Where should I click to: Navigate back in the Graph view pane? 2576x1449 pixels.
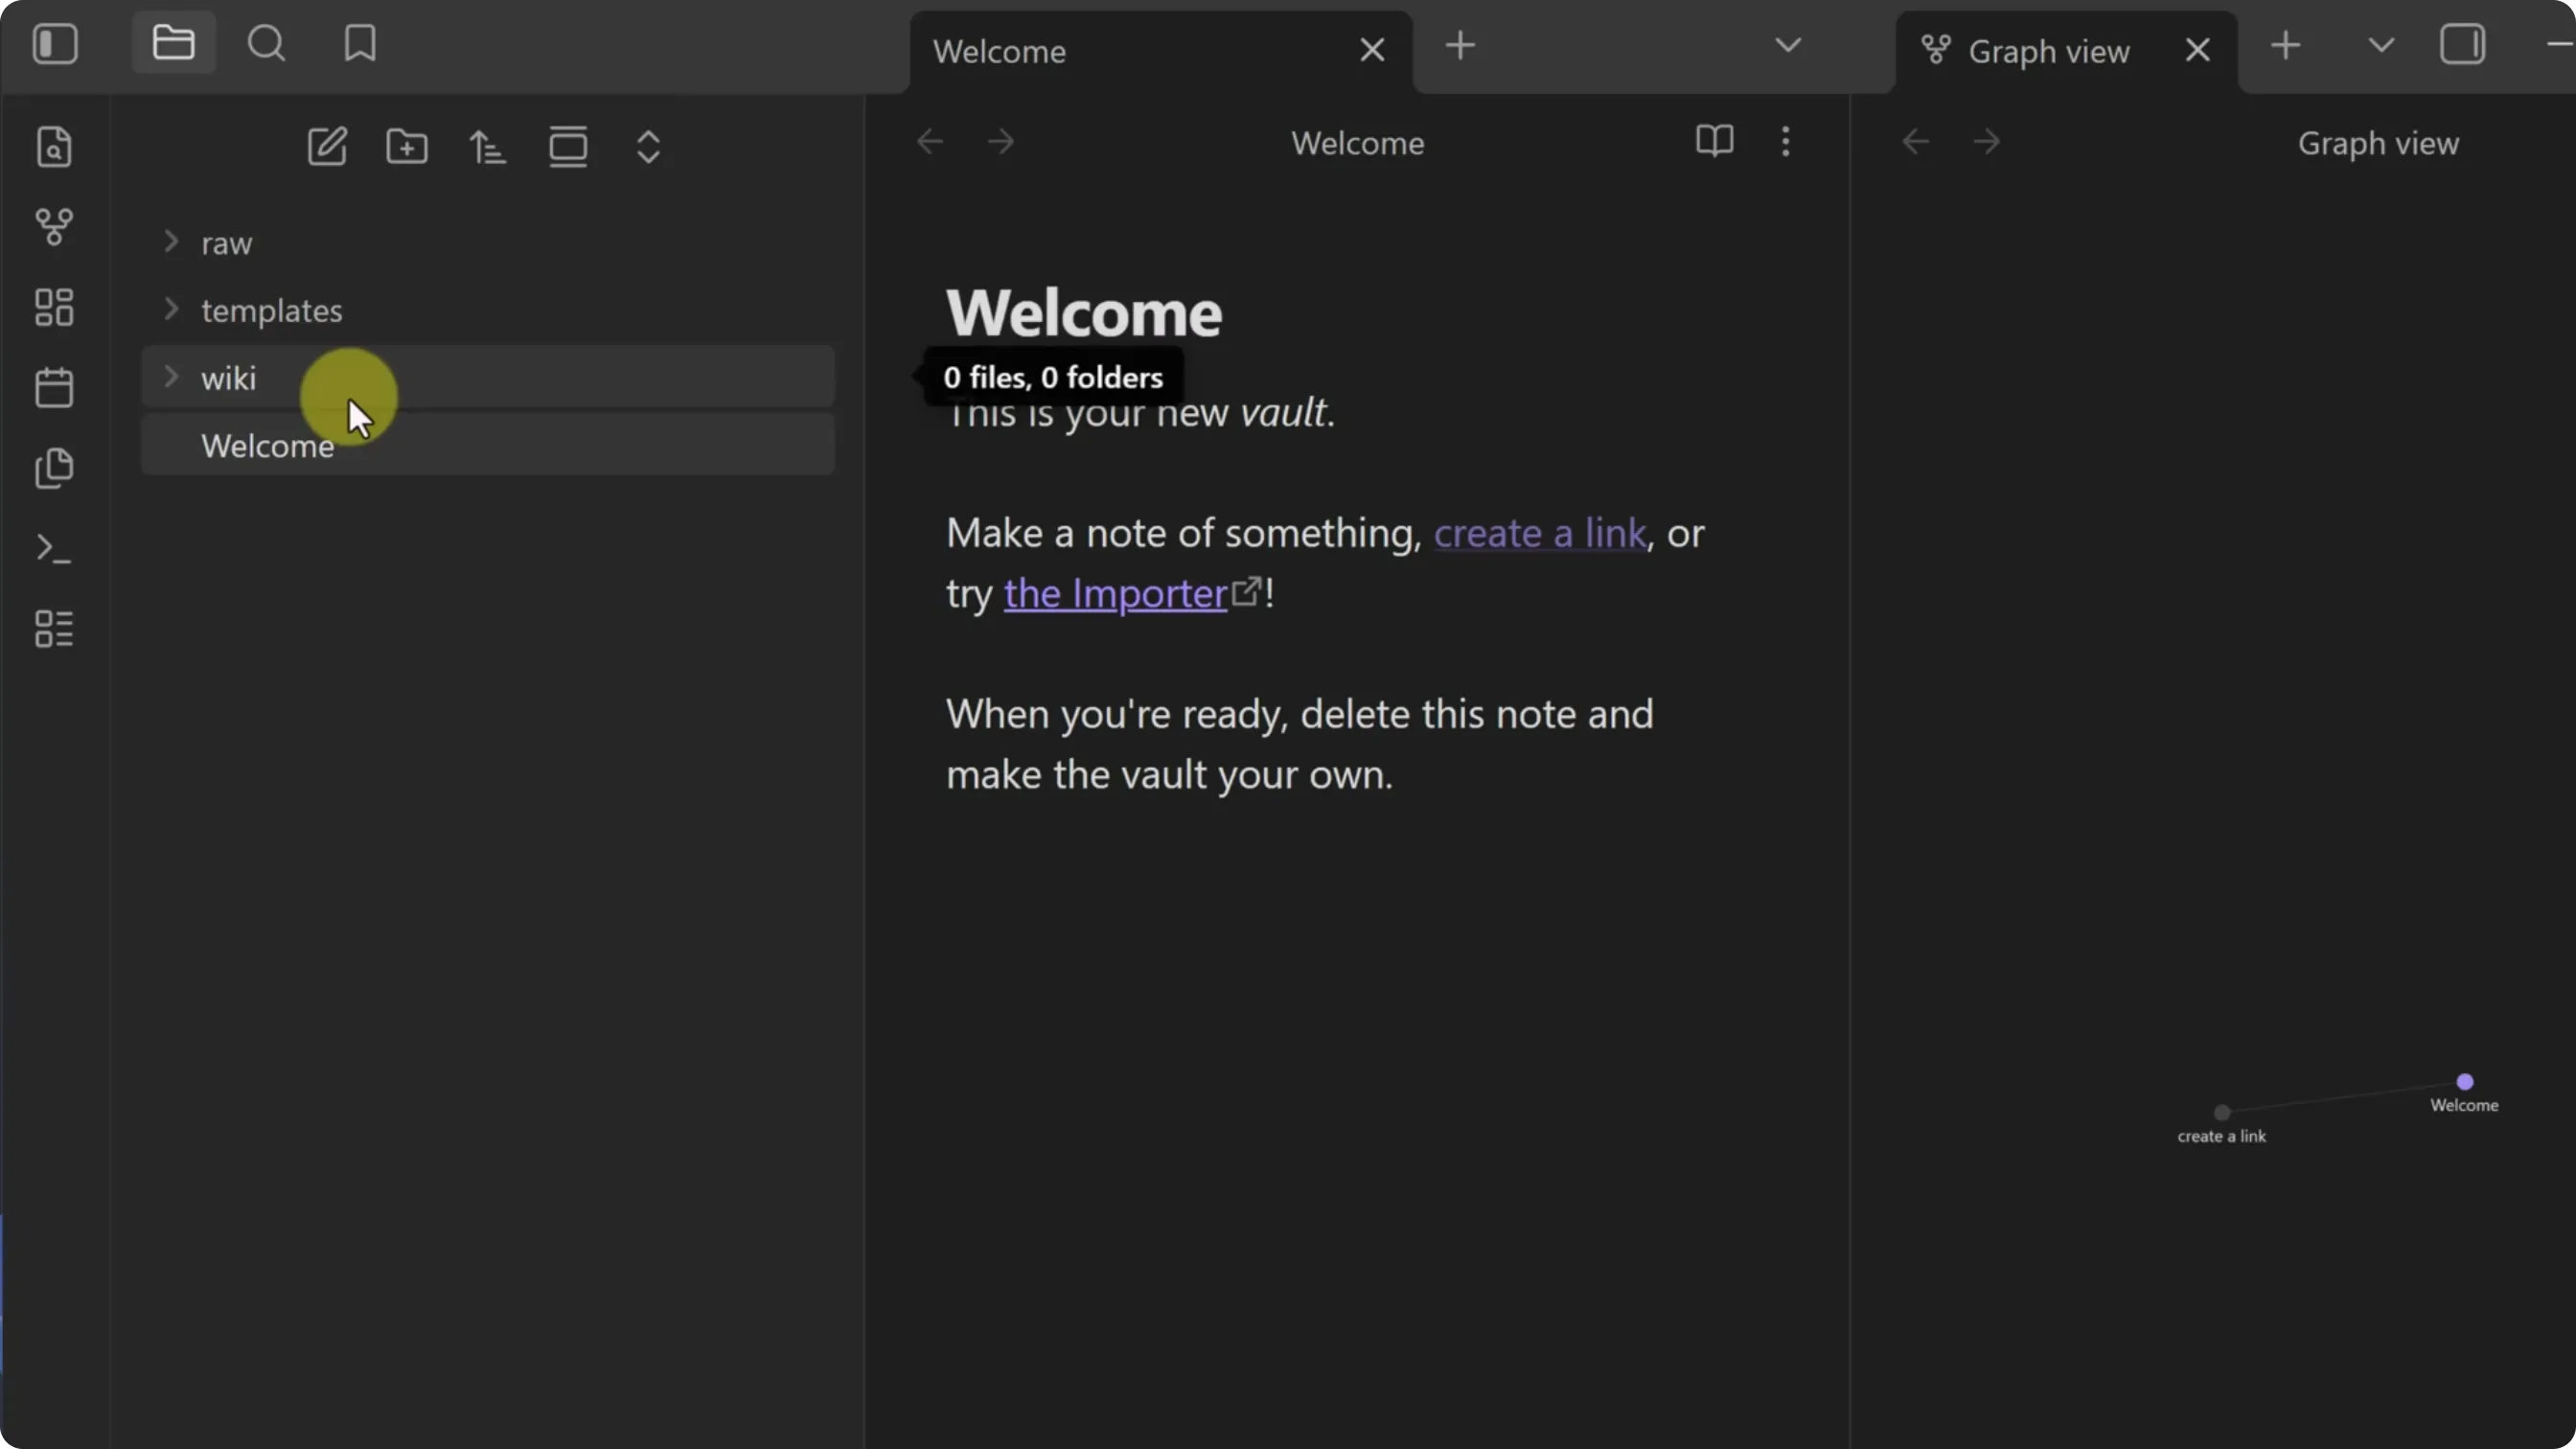[1916, 142]
